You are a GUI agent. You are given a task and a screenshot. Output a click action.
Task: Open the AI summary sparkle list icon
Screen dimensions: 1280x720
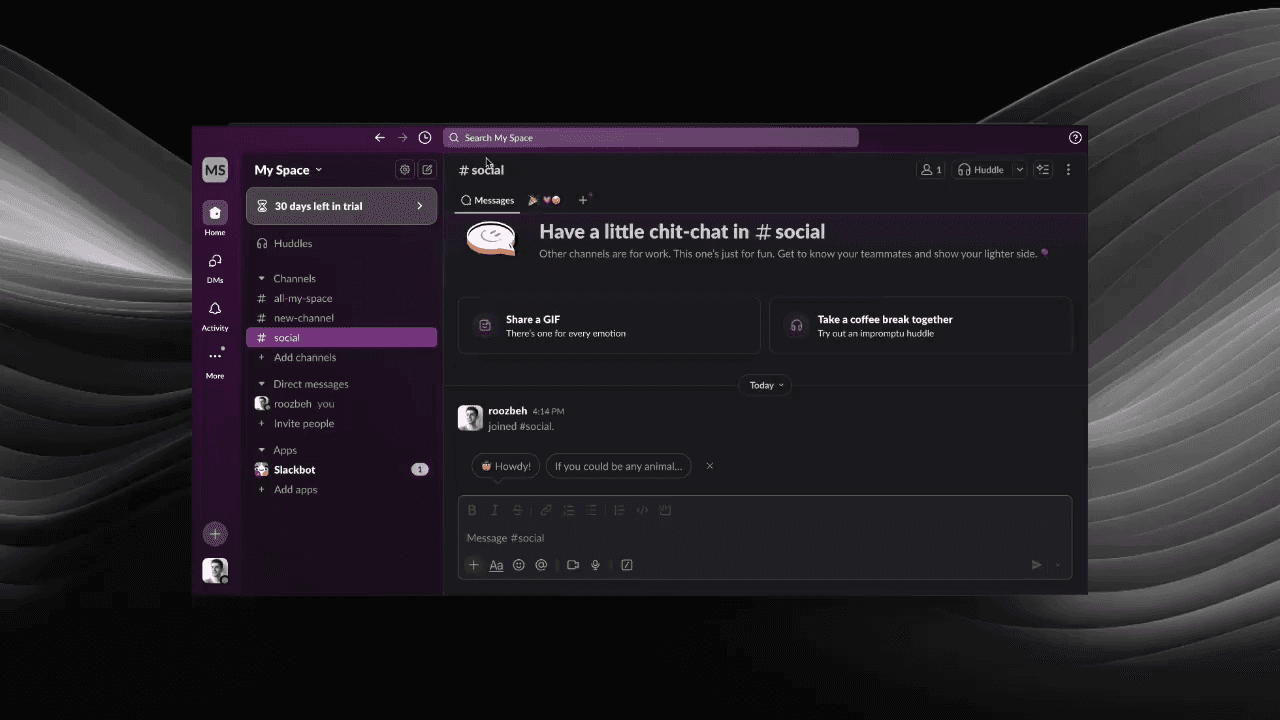pyautogui.click(x=1043, y=170)
